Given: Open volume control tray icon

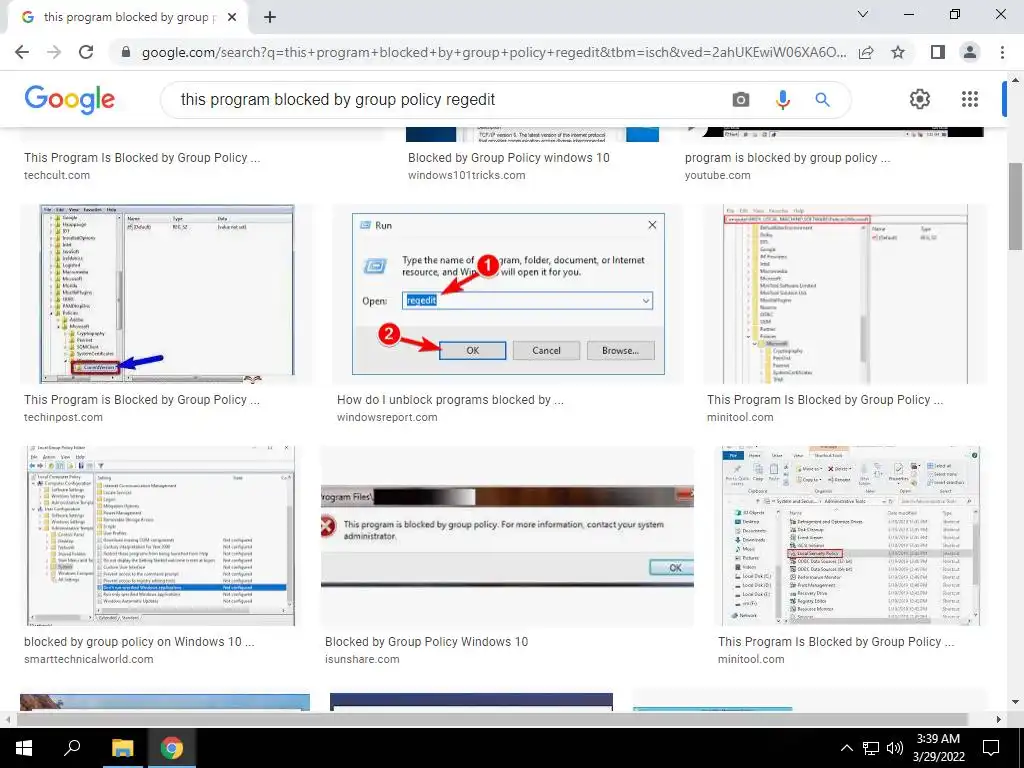Looking at the screenshot, I should (895, 748).
